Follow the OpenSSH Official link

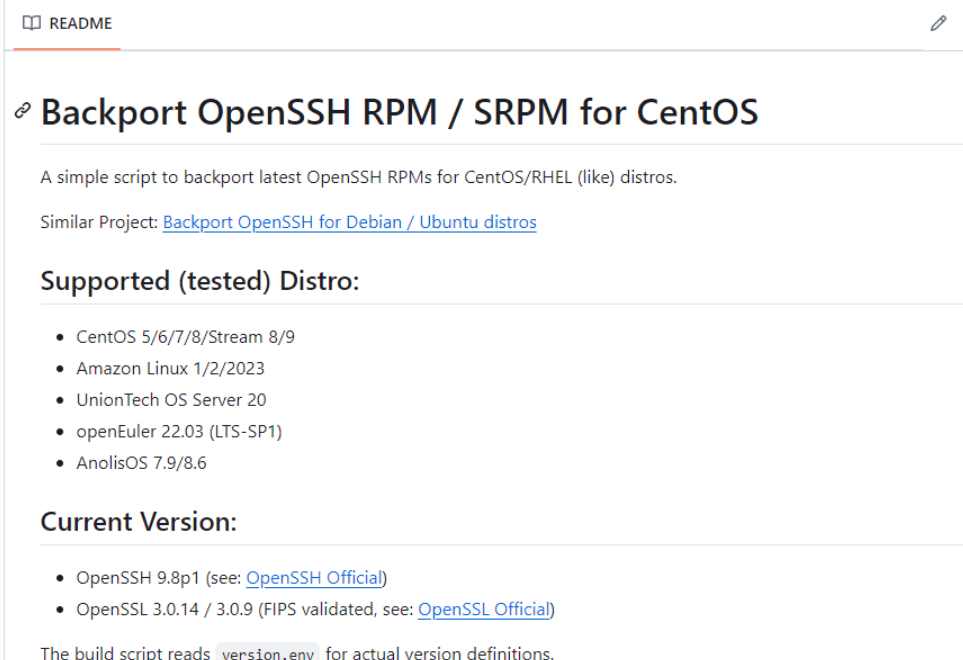[x=314, y=578]
